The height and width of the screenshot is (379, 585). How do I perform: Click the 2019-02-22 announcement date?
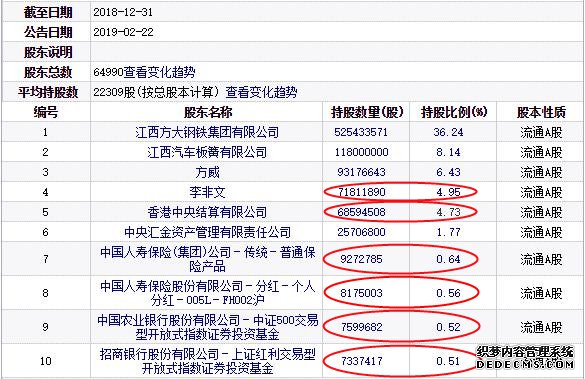[123, 32]
